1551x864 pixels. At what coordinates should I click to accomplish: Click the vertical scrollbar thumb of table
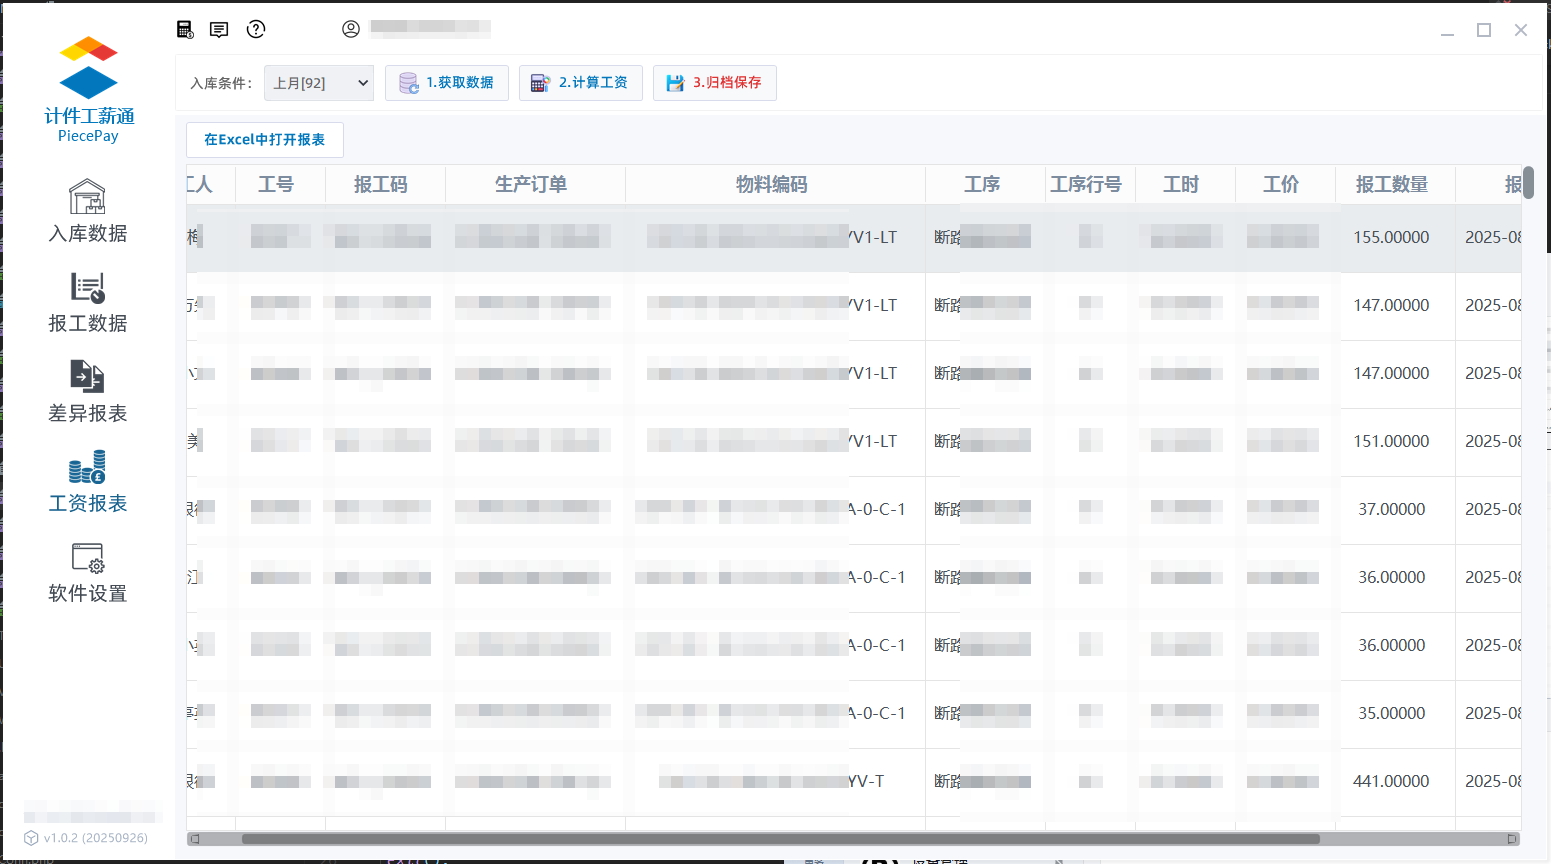[1528, 183]
